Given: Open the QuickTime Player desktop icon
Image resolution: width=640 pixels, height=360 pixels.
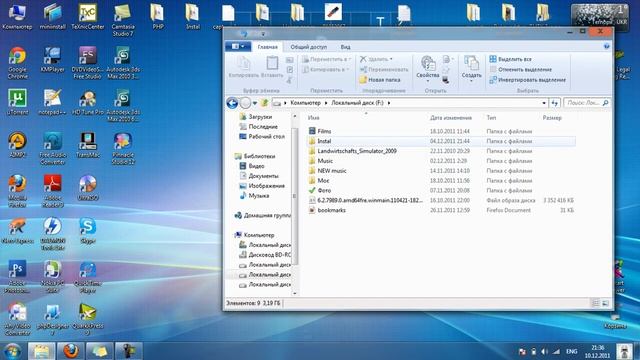Looking at the screenshot, I should tap(88, 276).
